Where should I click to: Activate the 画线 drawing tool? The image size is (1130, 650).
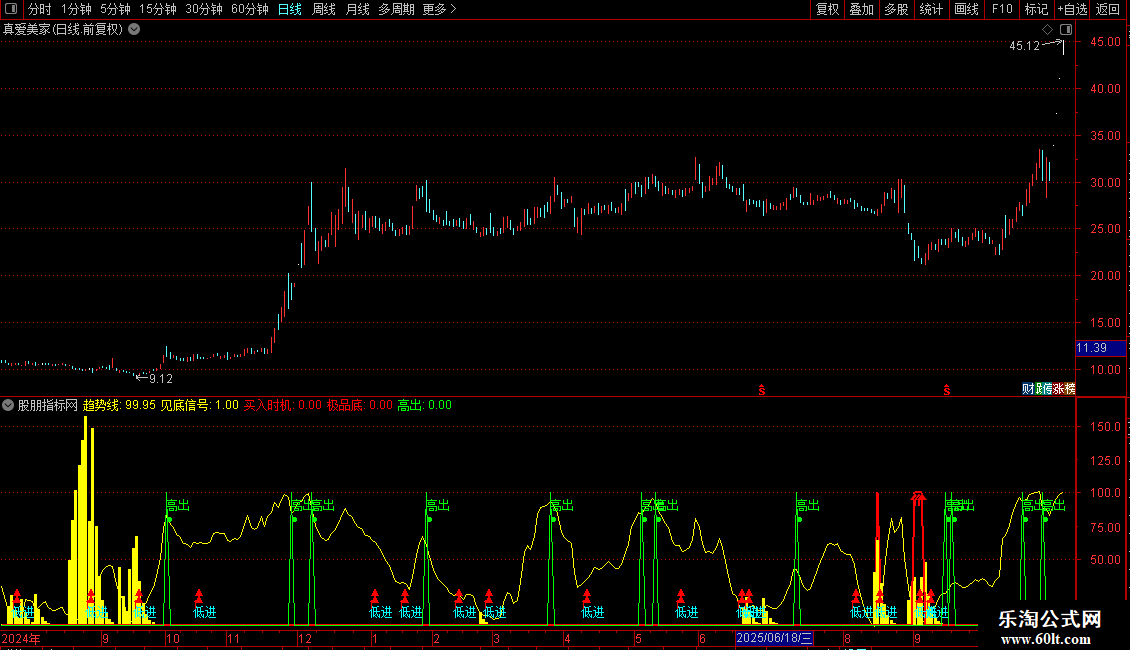point(966,9)
